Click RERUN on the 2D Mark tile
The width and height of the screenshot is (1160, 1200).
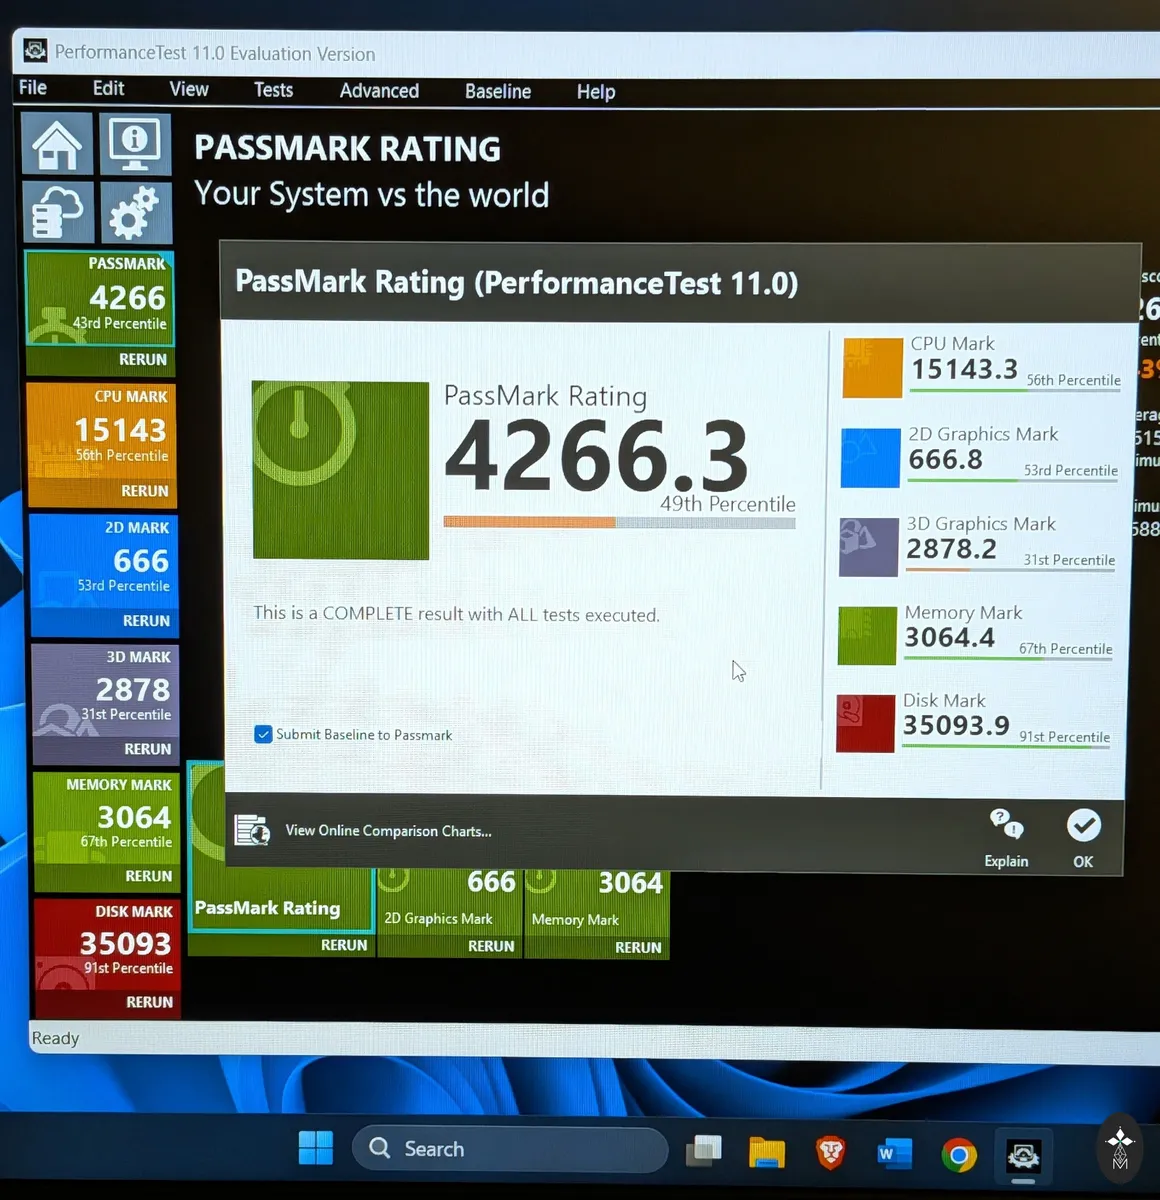[146, 621]
